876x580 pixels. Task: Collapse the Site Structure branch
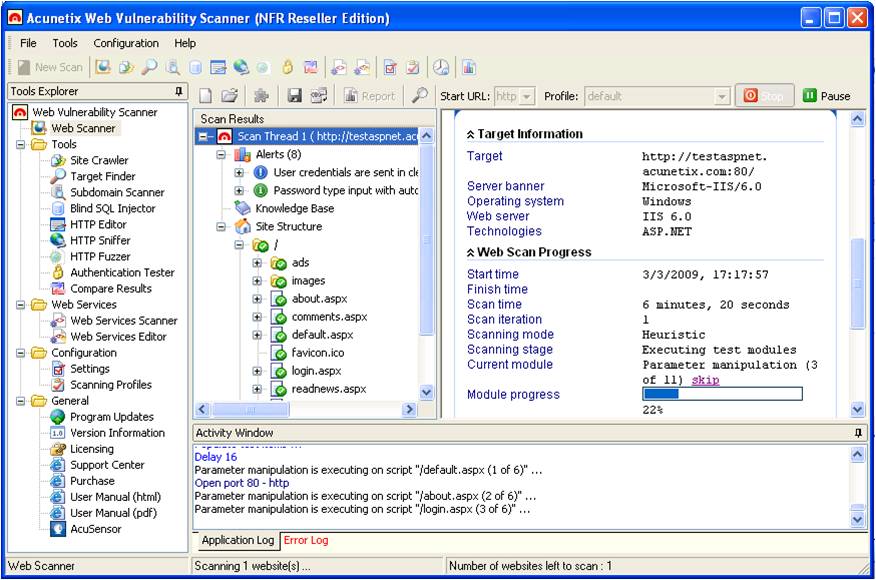click(221, 227)
